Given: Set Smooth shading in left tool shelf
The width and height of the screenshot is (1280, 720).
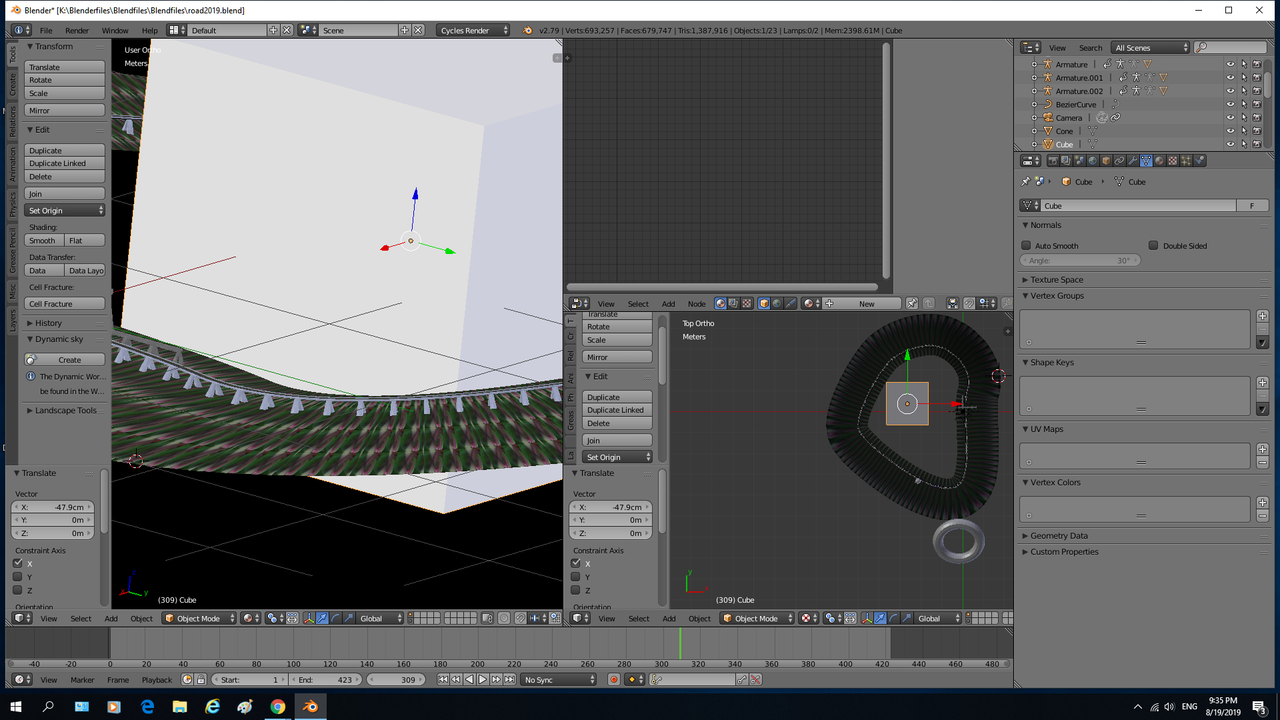Looking at the screenshot, I should pyautogui.click(x=44, y=240).
